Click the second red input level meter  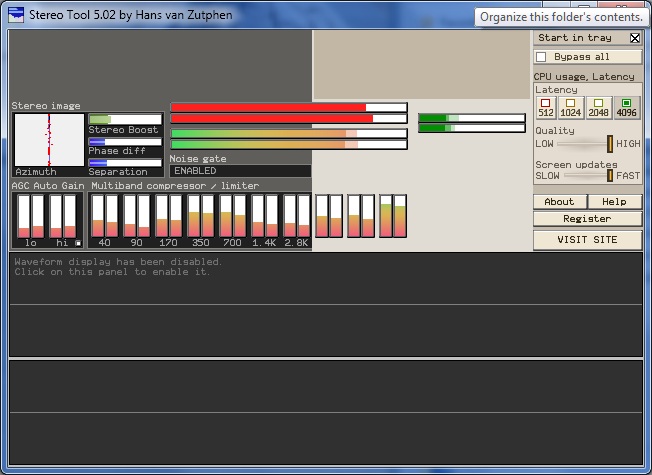(x=289, y=119)
